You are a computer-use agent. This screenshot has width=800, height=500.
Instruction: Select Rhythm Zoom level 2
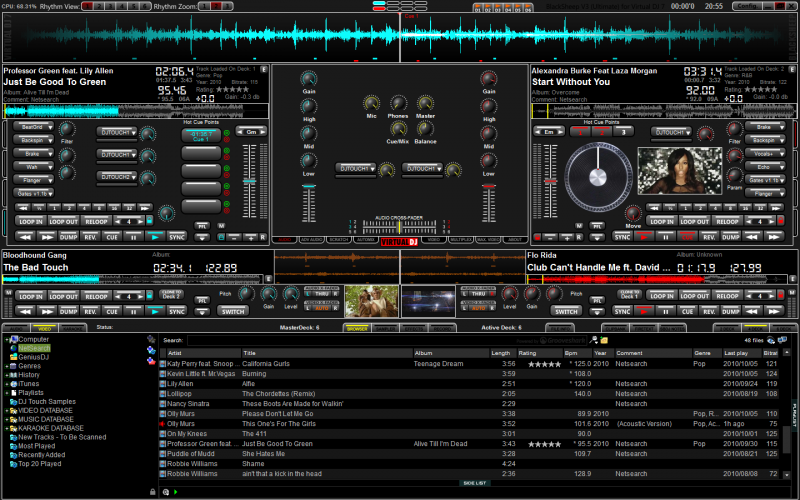click(x=215, y=6)
